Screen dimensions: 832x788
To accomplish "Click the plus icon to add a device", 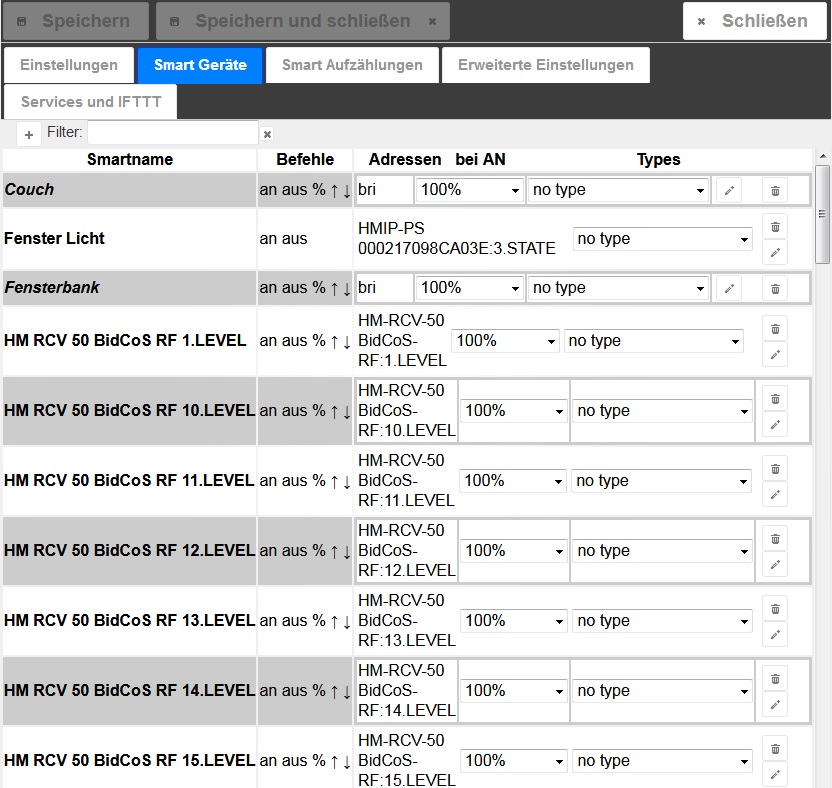I will 29,134.
